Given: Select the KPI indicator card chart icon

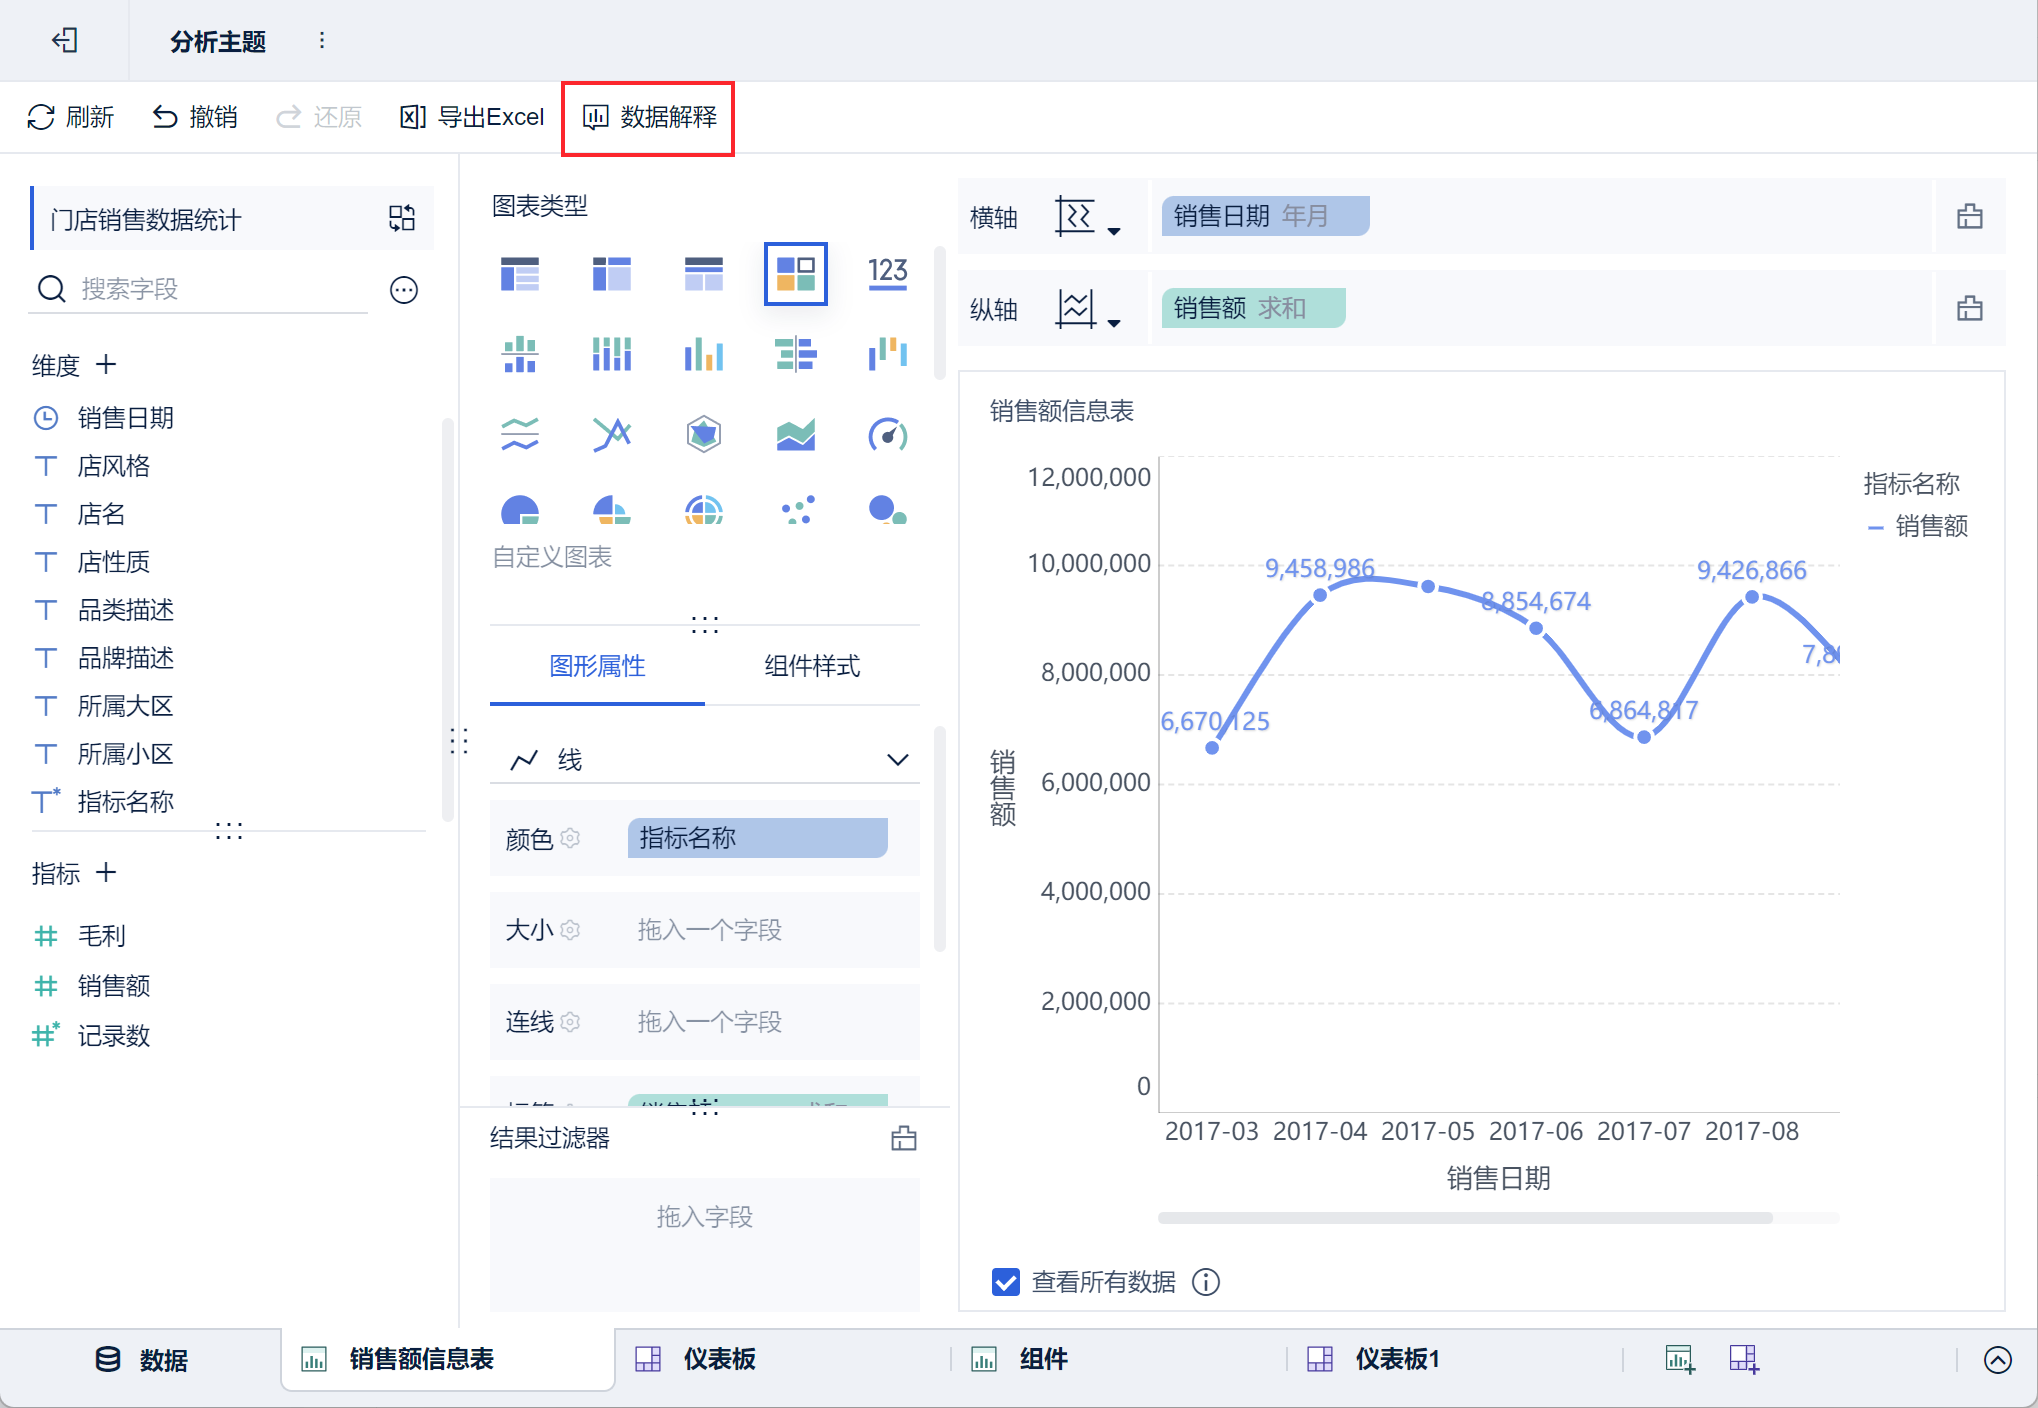Looking at the screenshot, I should 887,272.
